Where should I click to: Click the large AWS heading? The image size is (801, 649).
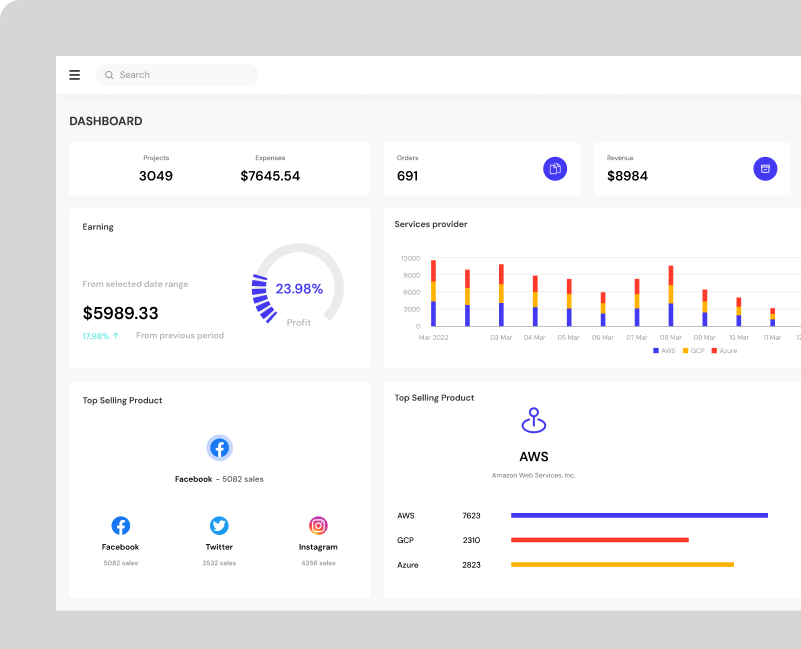click(534, 457)
